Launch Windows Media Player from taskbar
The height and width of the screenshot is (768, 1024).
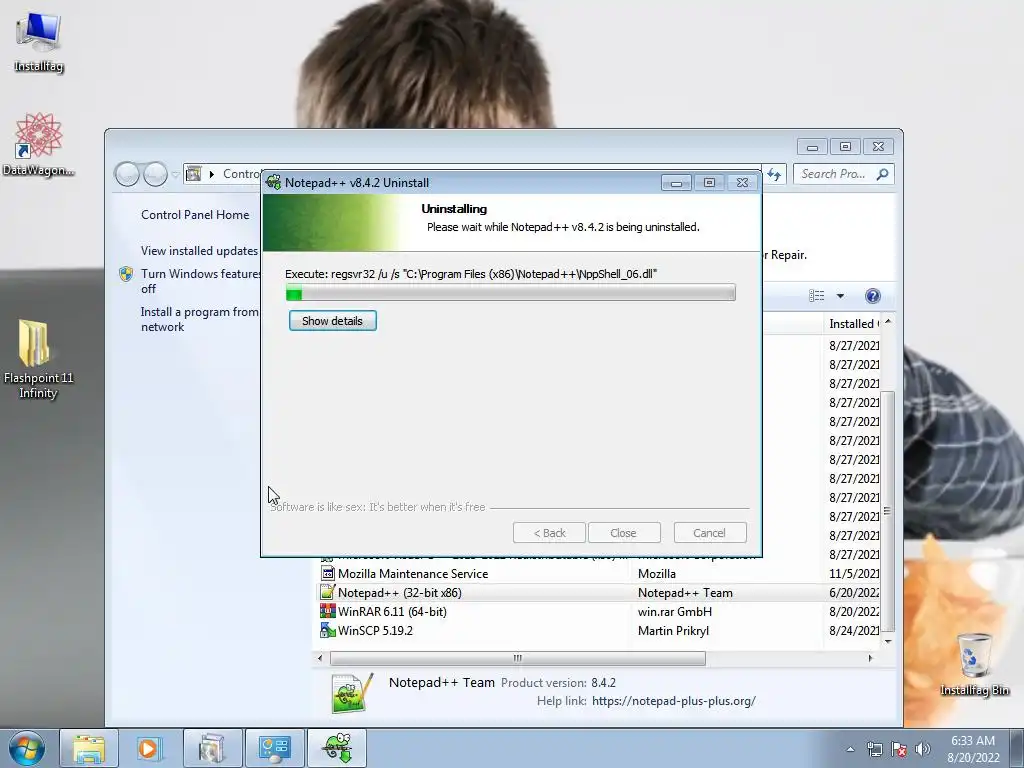pos(149,748)
